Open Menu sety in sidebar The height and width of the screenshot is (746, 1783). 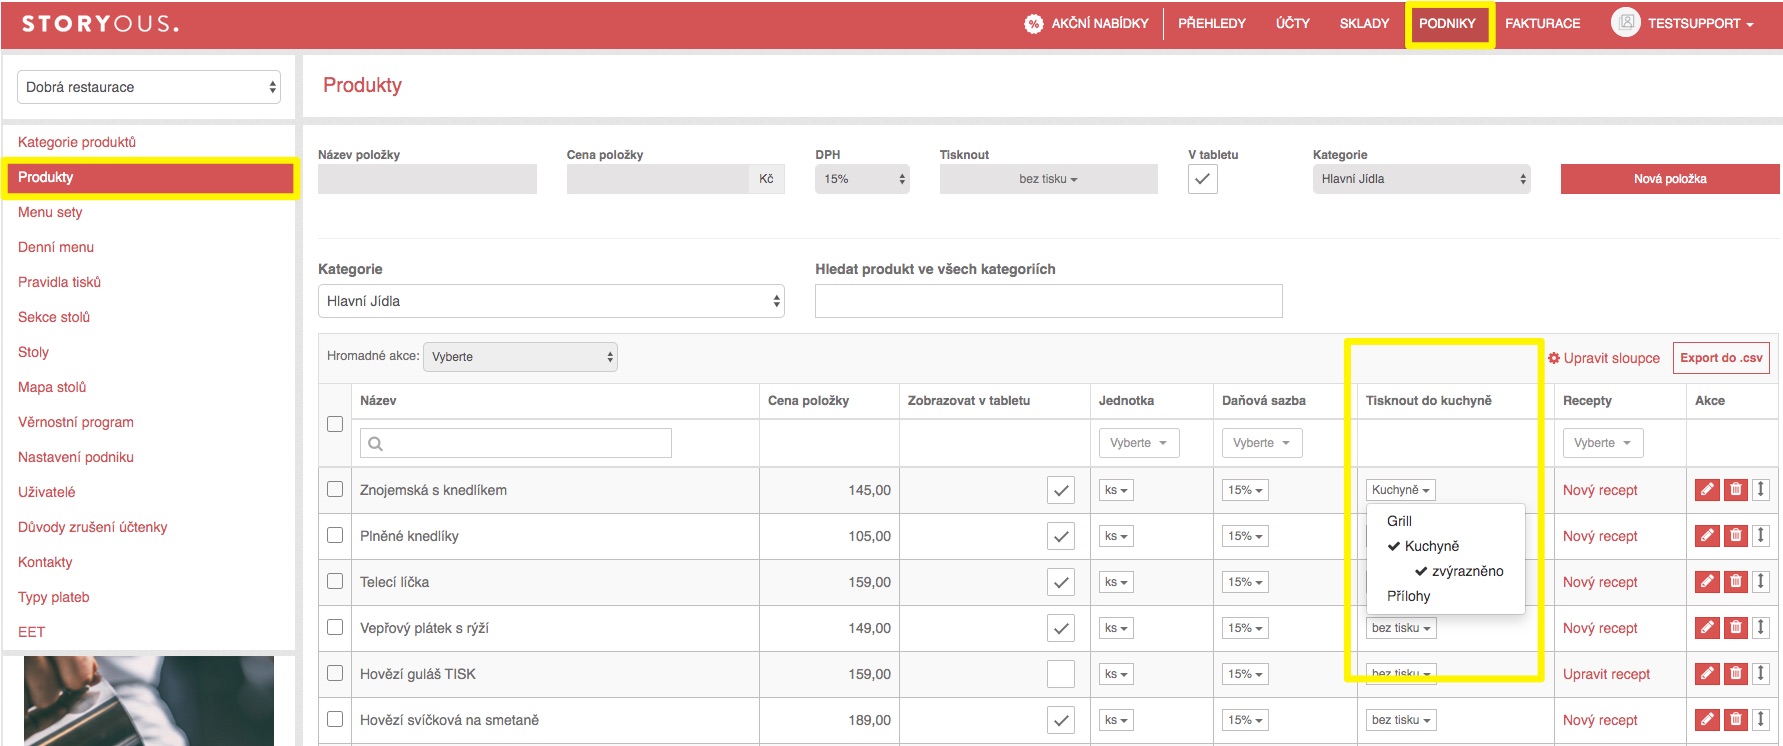tap(50, 212)
